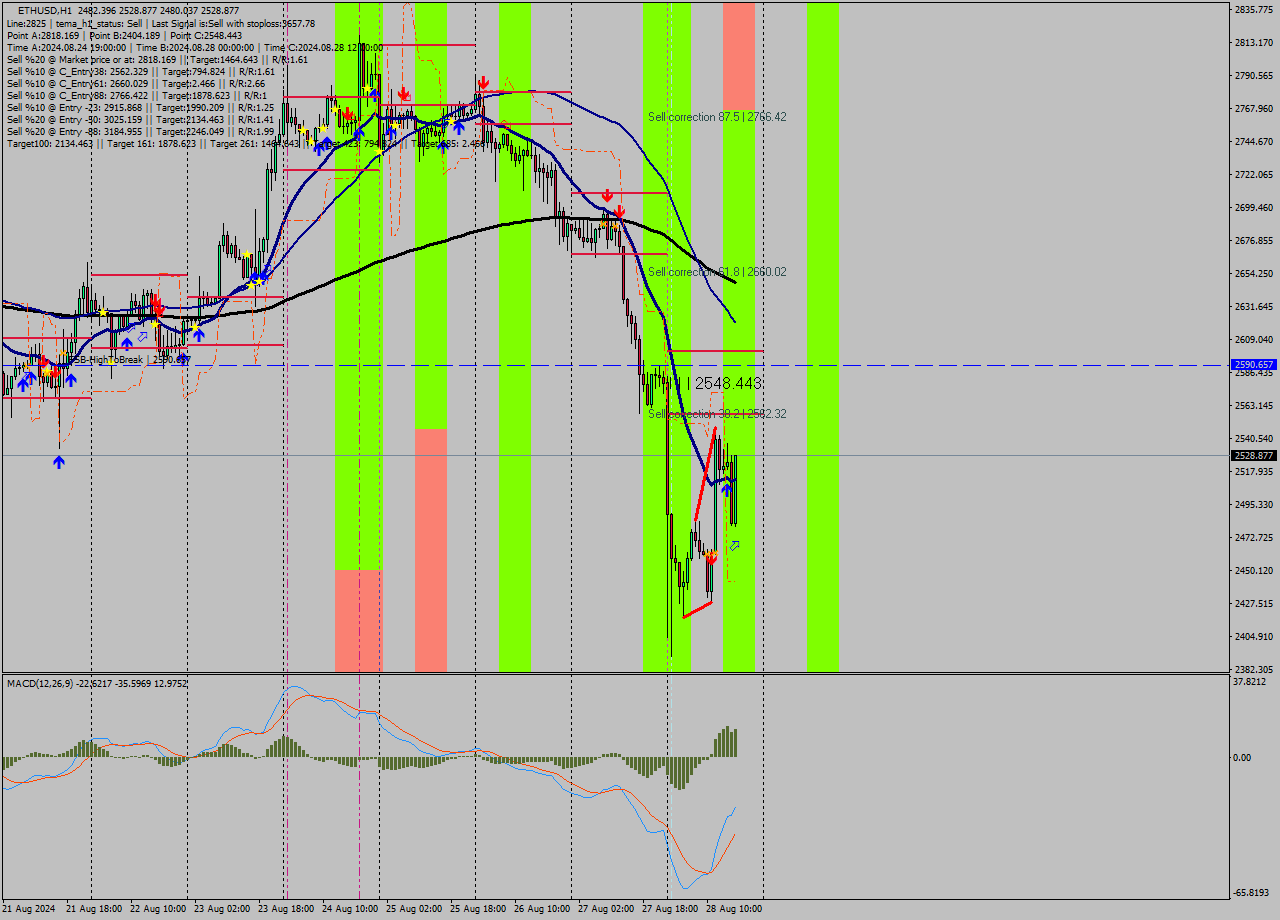Screen dimensions: 1280x920
Task: Select the yellow star marker at the recent swing low
Action: point(712,552)
